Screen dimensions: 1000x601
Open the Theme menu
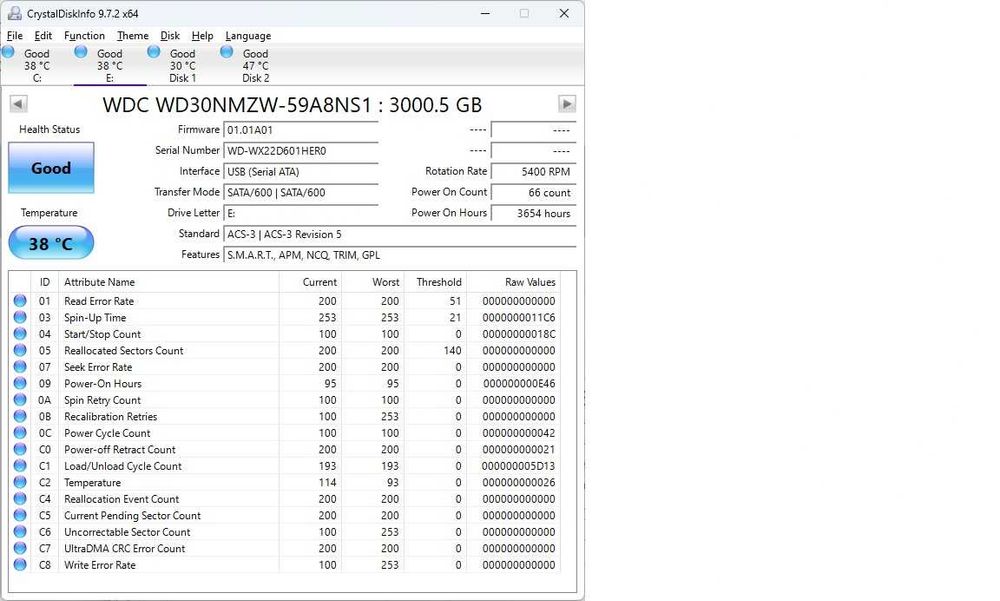[133, 36]
